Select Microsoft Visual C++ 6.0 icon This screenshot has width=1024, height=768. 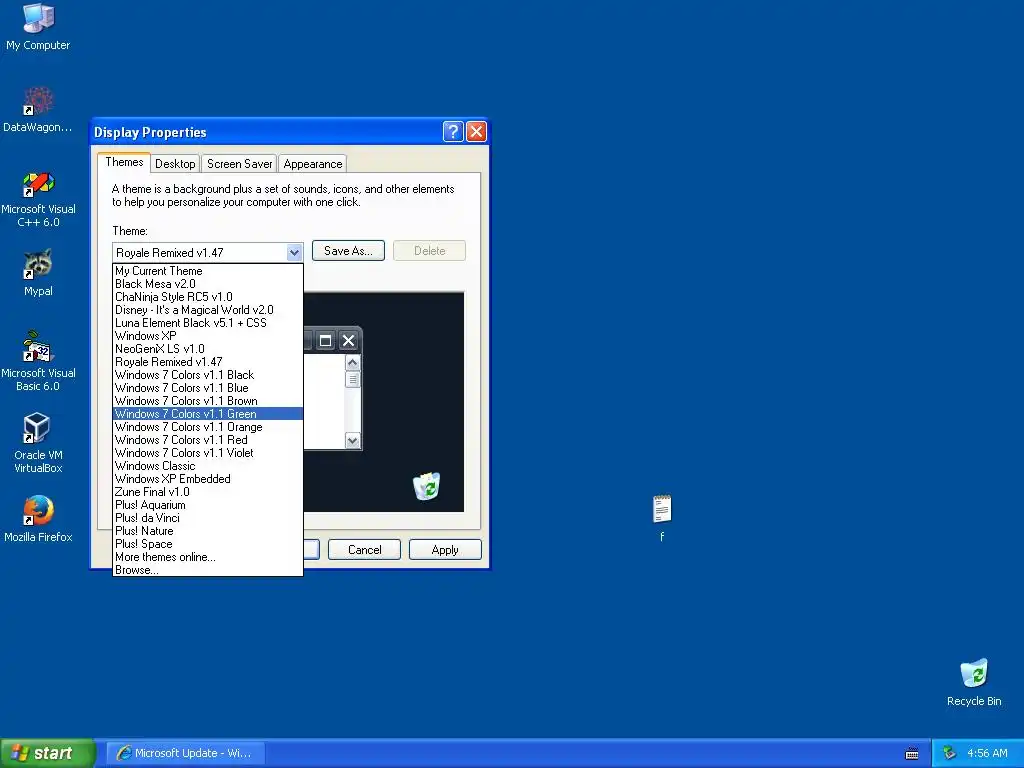pyautogui.click(x=38, y=199)
